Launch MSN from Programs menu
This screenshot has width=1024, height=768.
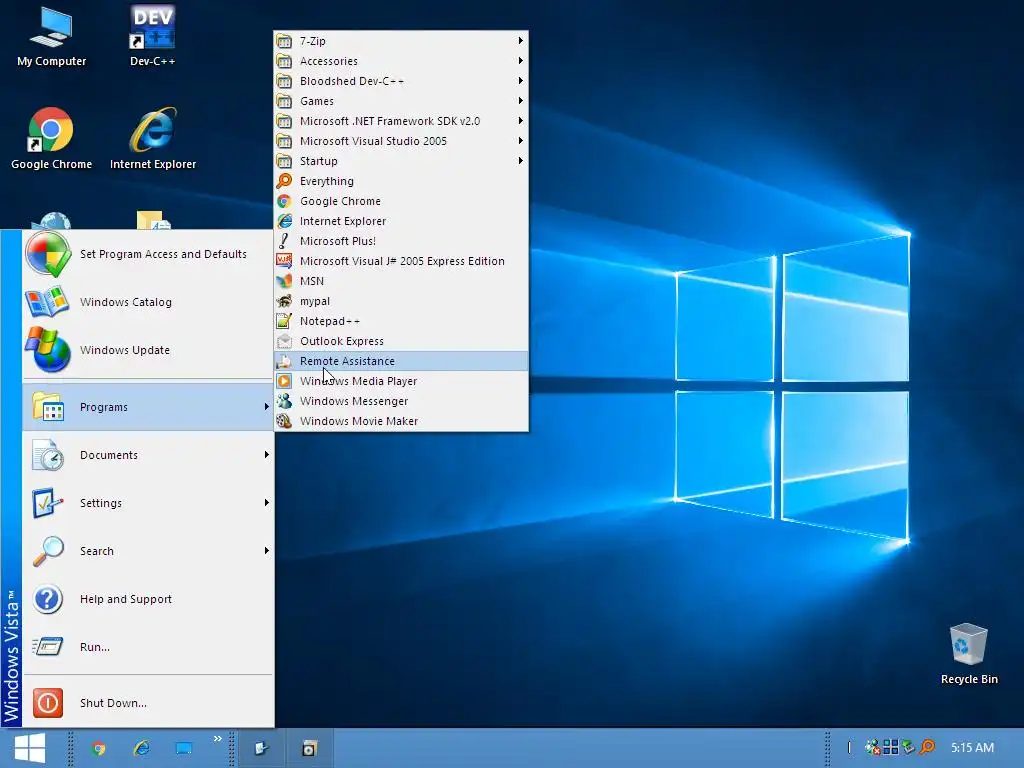(x=401, y=281)
